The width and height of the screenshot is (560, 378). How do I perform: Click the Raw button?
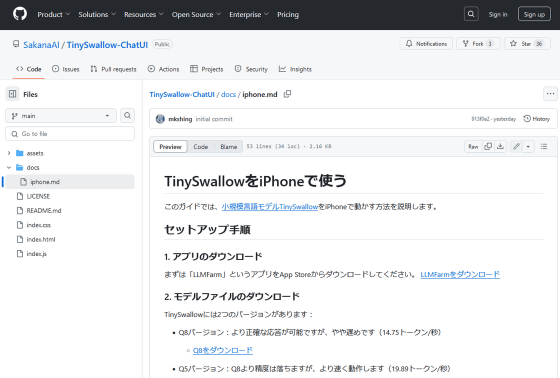pos(473,146)
